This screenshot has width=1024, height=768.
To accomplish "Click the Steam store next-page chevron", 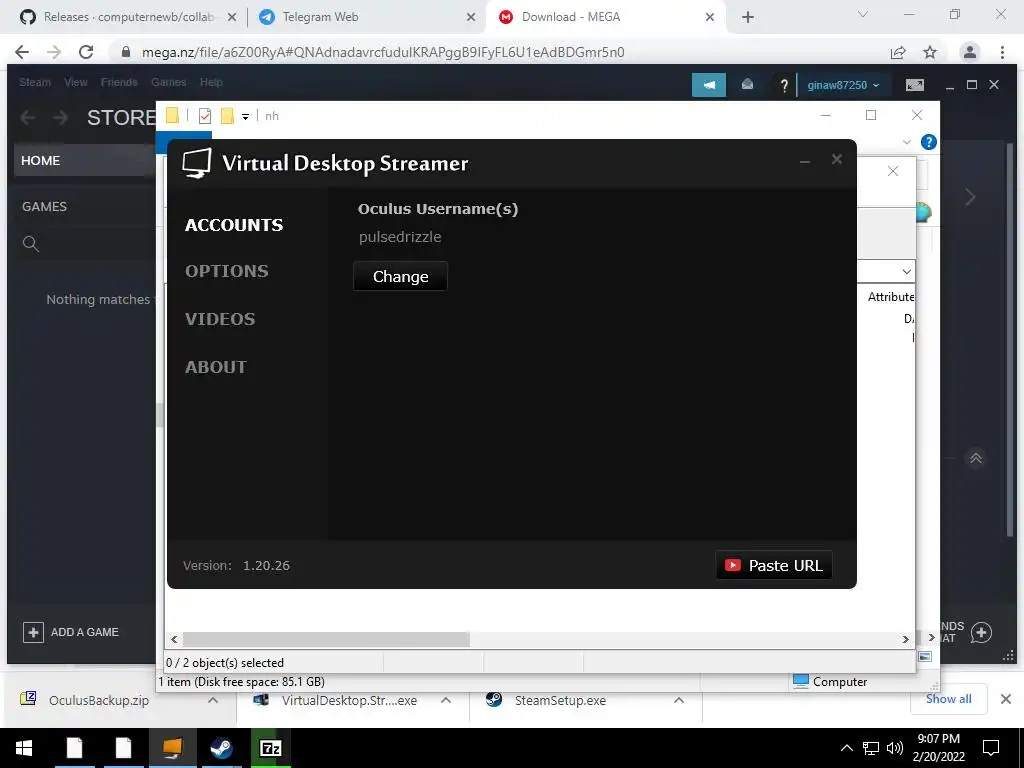I will (970, 197).
